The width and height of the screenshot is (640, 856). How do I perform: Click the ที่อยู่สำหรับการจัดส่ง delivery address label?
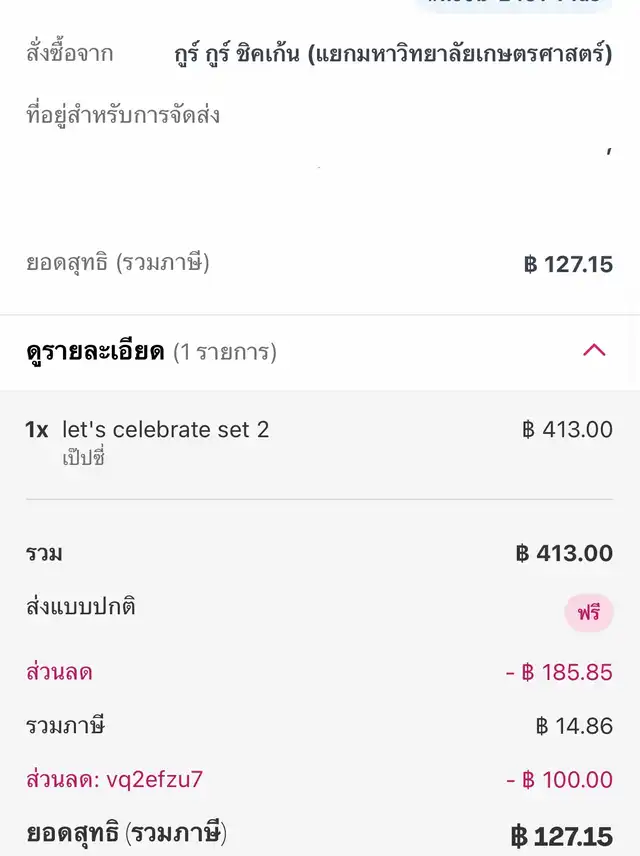point(123,116)
